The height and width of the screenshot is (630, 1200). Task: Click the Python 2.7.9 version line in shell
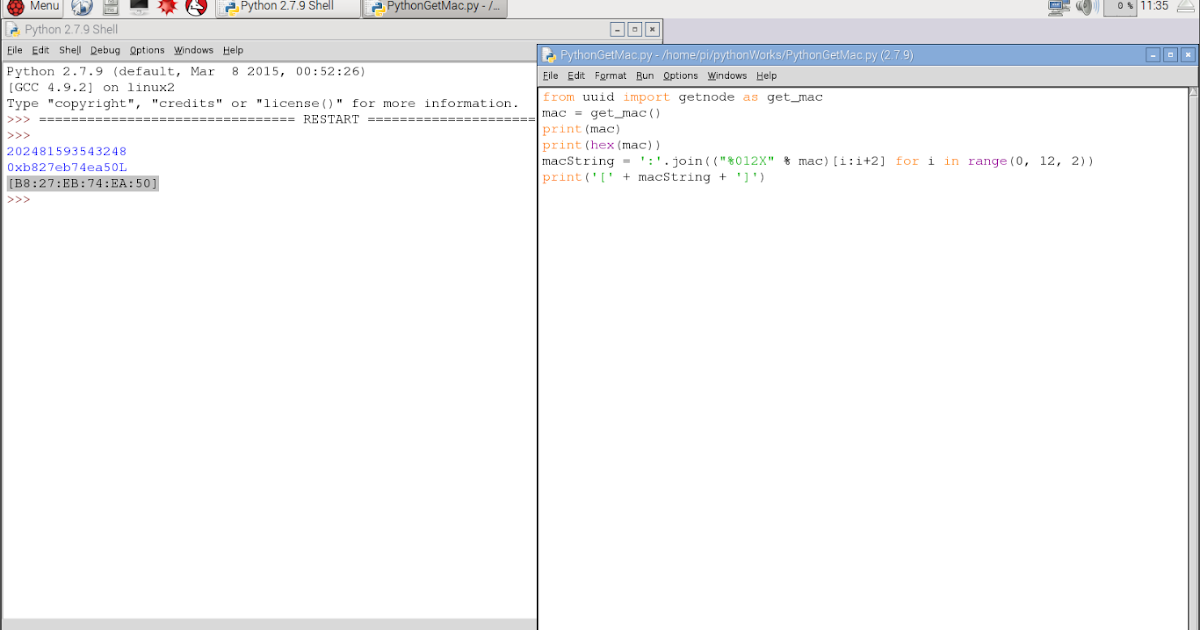pyautogui.click(x=186, y=72)
